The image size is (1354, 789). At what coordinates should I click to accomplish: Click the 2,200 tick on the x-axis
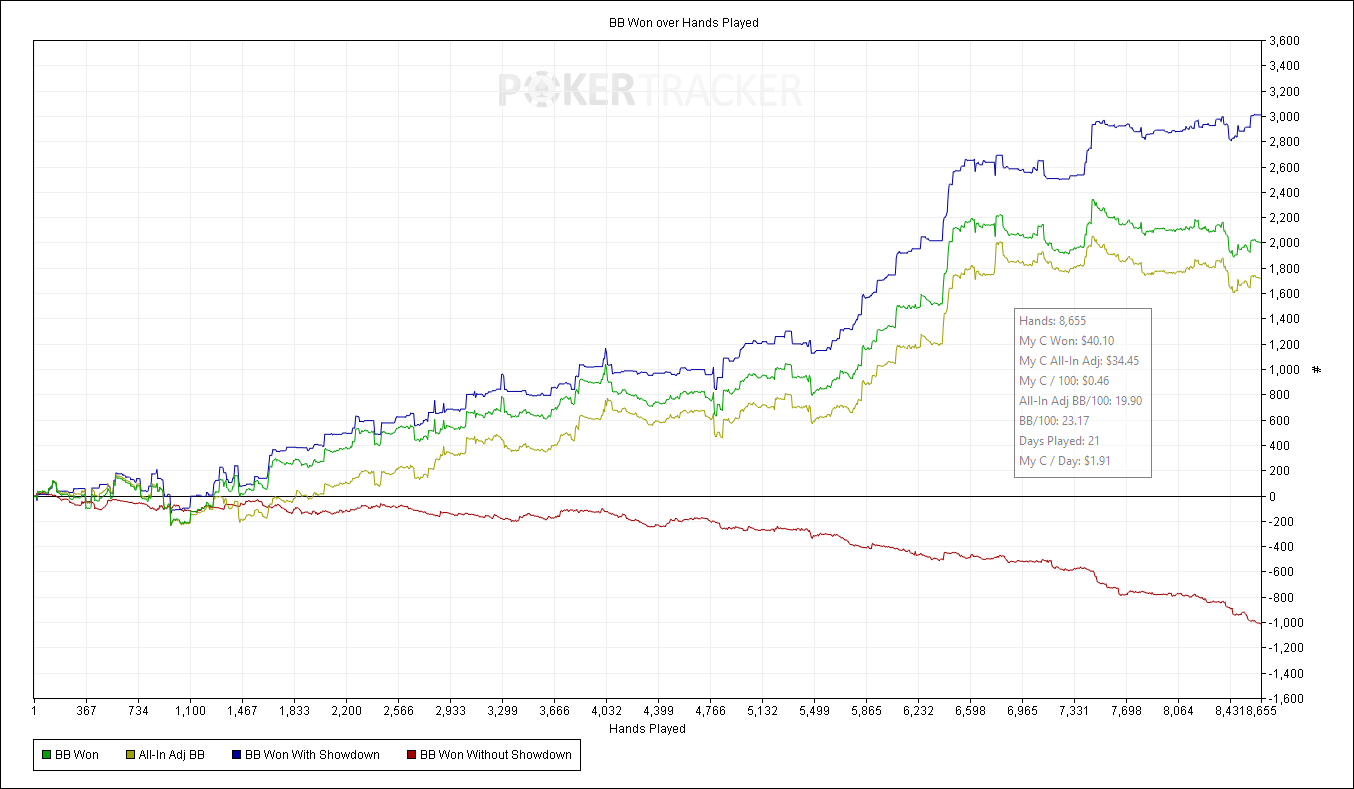[x=346, y=711]
